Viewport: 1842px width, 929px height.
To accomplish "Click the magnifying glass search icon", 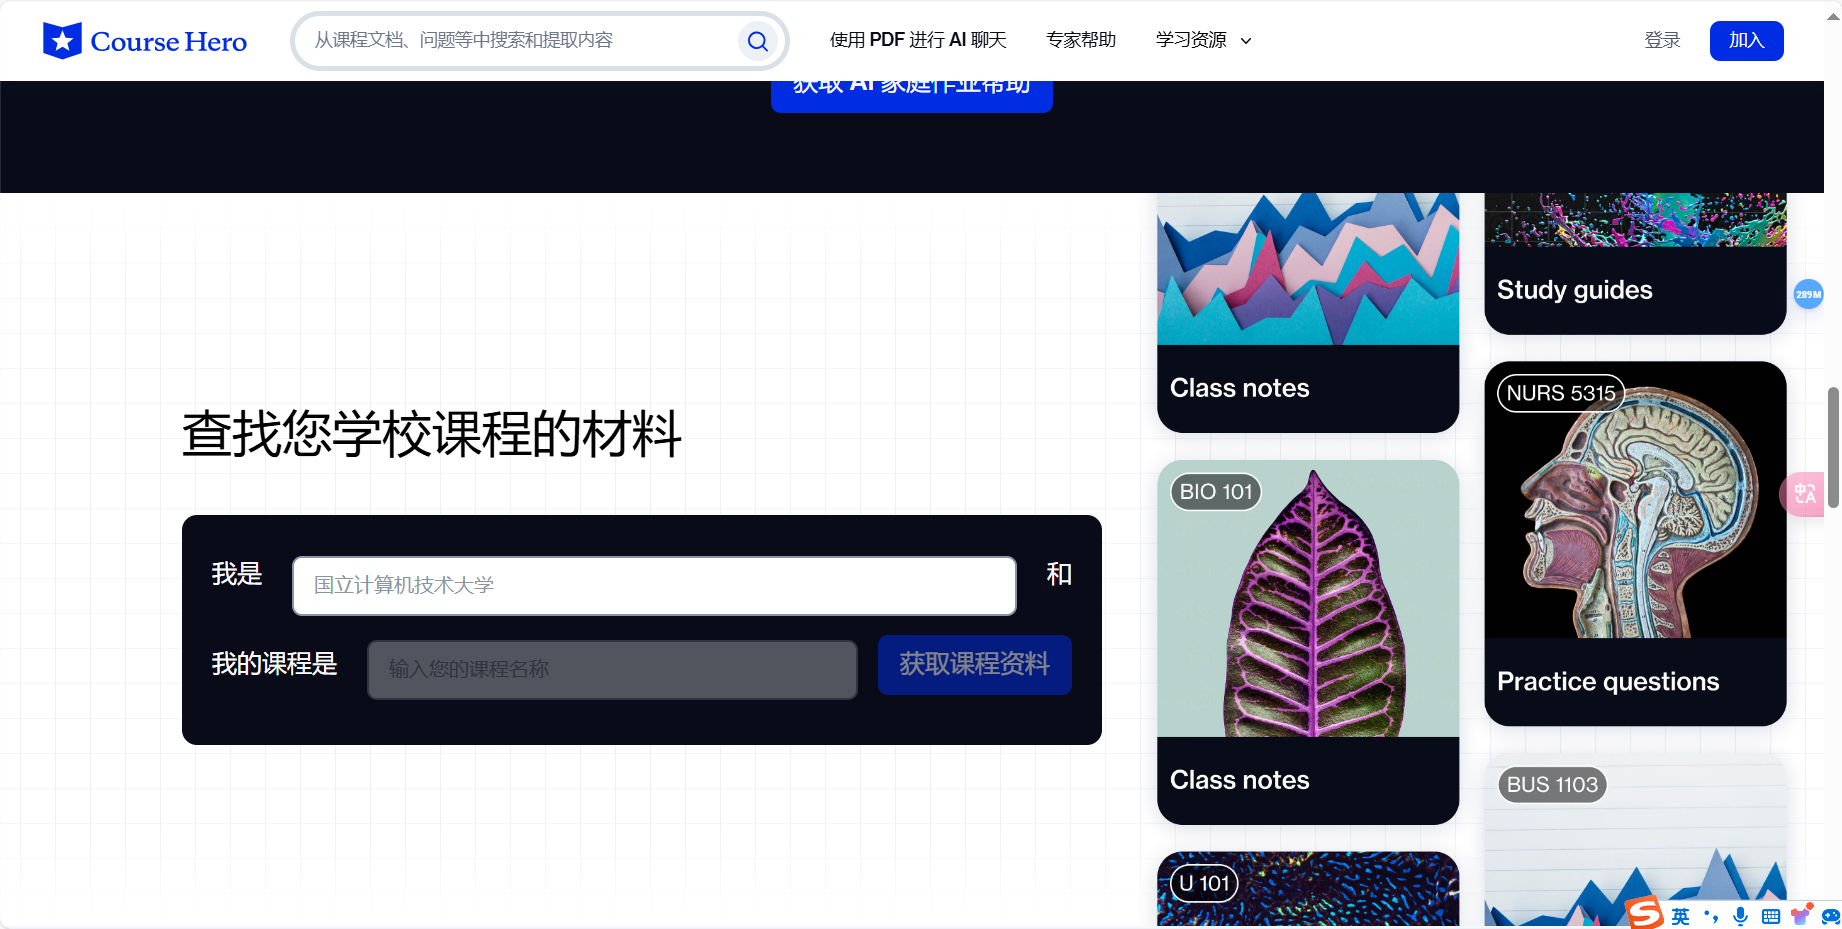I will pyautogui.click(x=757, y=41).
